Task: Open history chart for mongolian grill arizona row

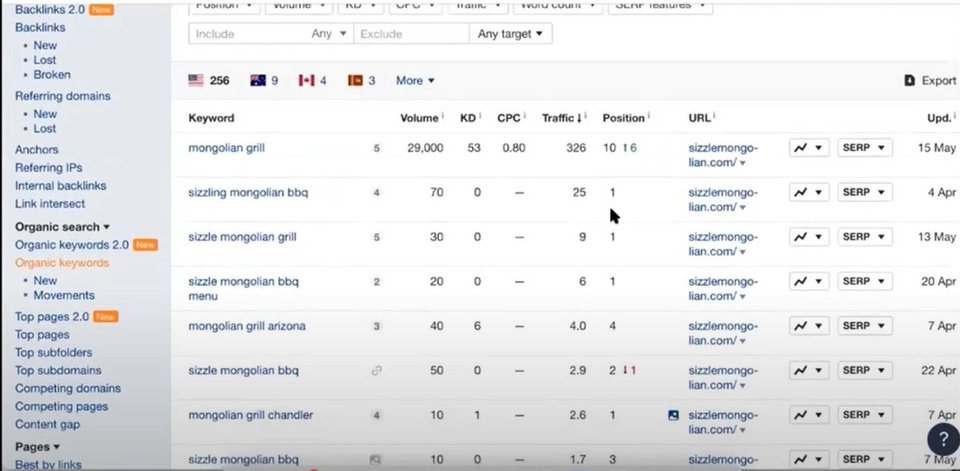Action: click(809, 326)
